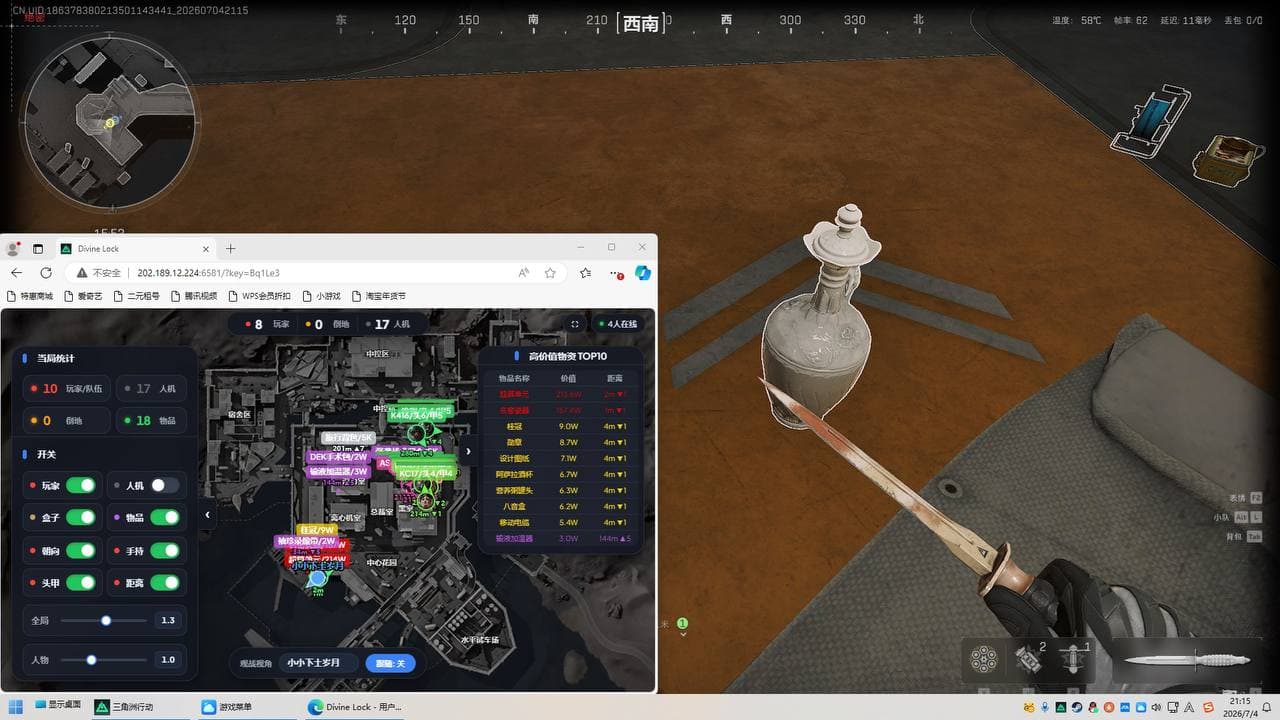
Task: Toggle the 物品 switch
Action: point(164,517)
